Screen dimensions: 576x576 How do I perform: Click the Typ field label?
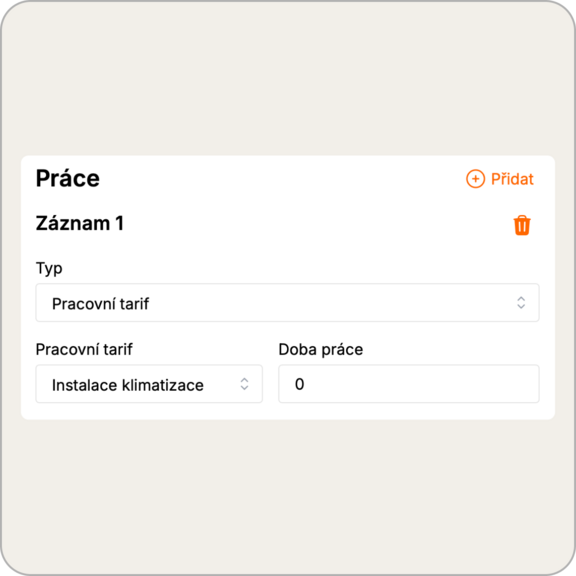pos(49,269)
